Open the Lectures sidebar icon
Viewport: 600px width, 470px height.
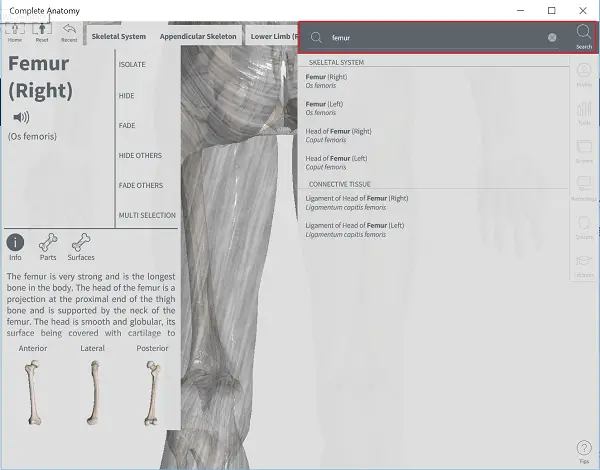point(584,265)
